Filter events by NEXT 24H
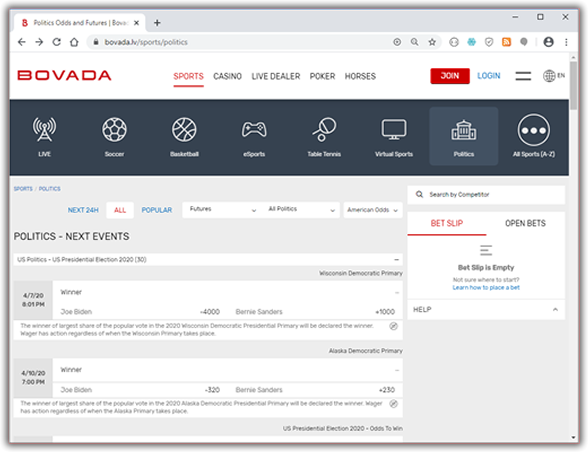 pos(83,210)
